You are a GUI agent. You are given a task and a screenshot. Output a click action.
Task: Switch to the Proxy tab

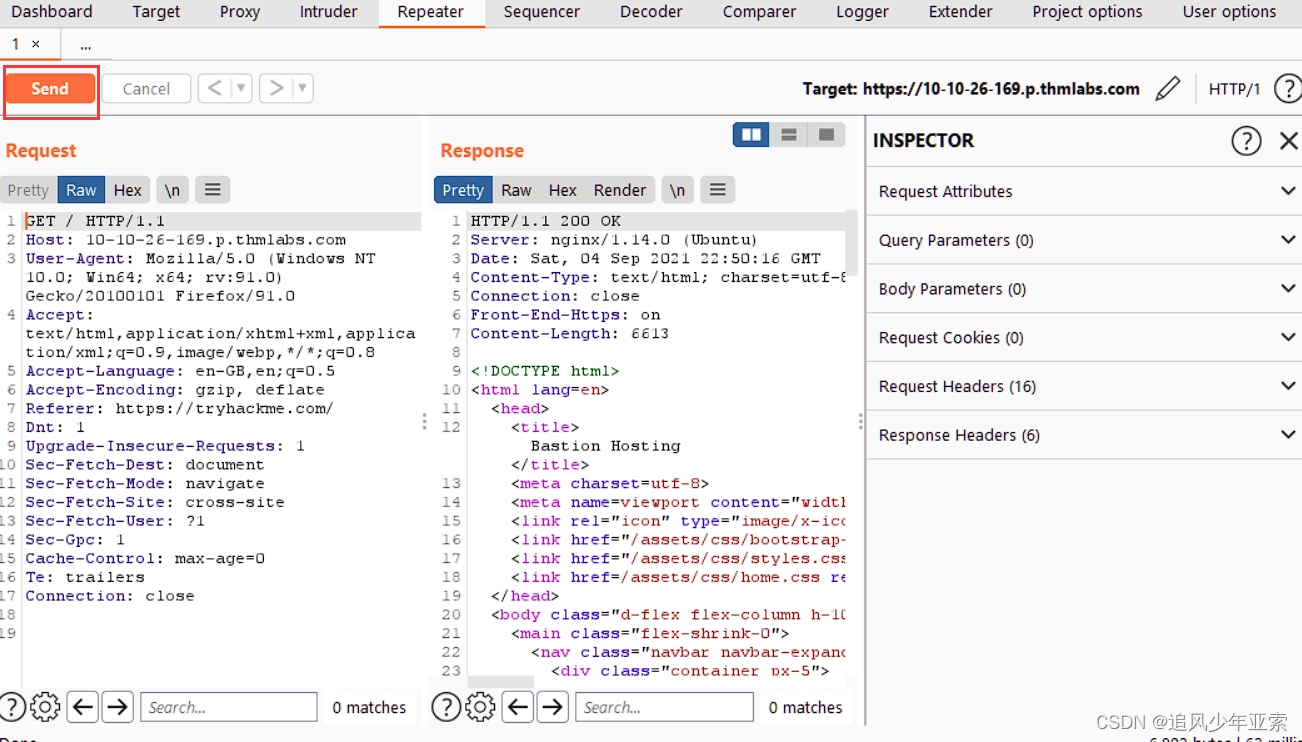click(x=239, y=12)
